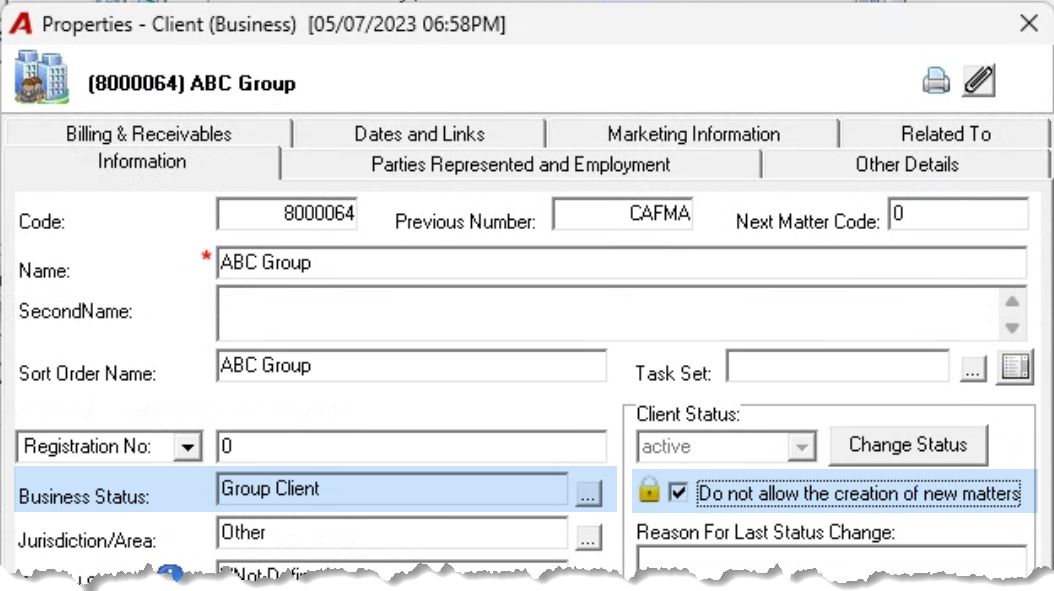Click the Registration No value field
This screenshot has width=1054, height=591.
click(411, 446)
